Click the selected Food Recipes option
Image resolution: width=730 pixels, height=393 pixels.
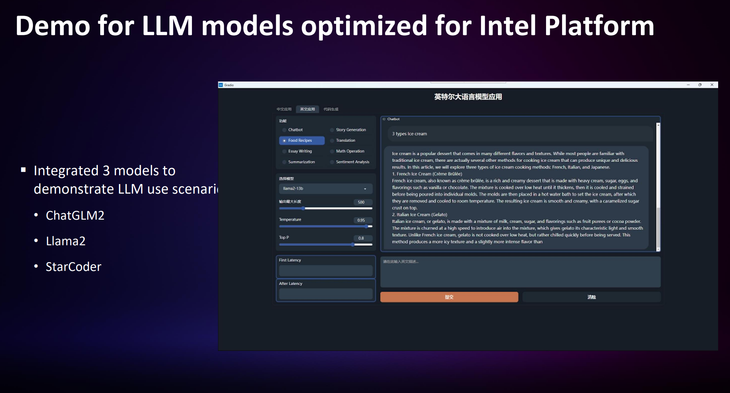click(x=302, y=141)
